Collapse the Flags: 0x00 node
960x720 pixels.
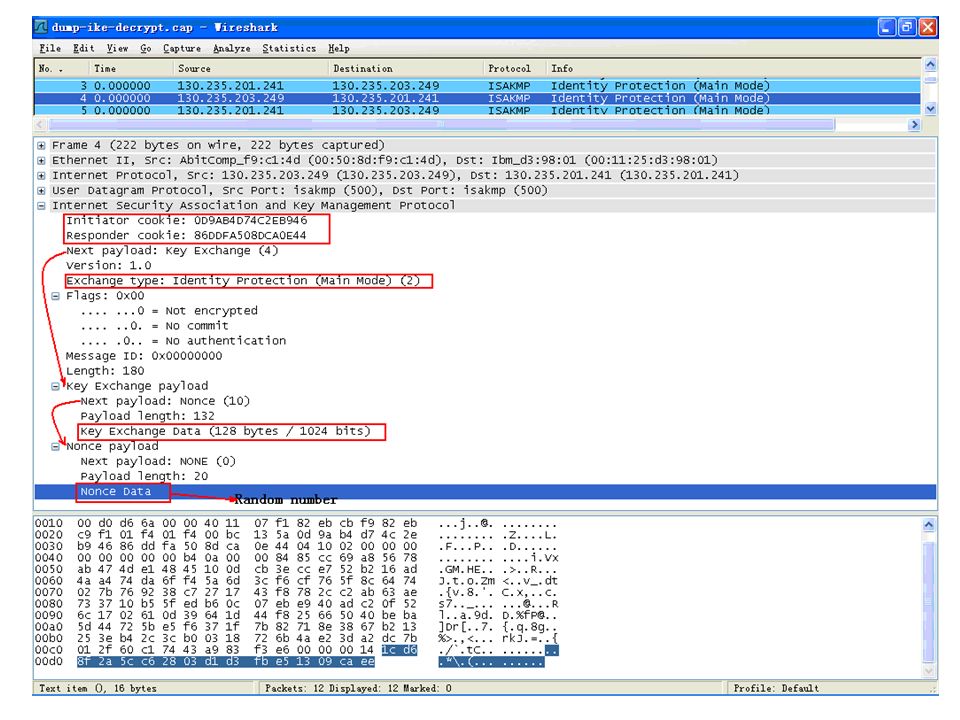pyautogui.click(x=56, y=296)
